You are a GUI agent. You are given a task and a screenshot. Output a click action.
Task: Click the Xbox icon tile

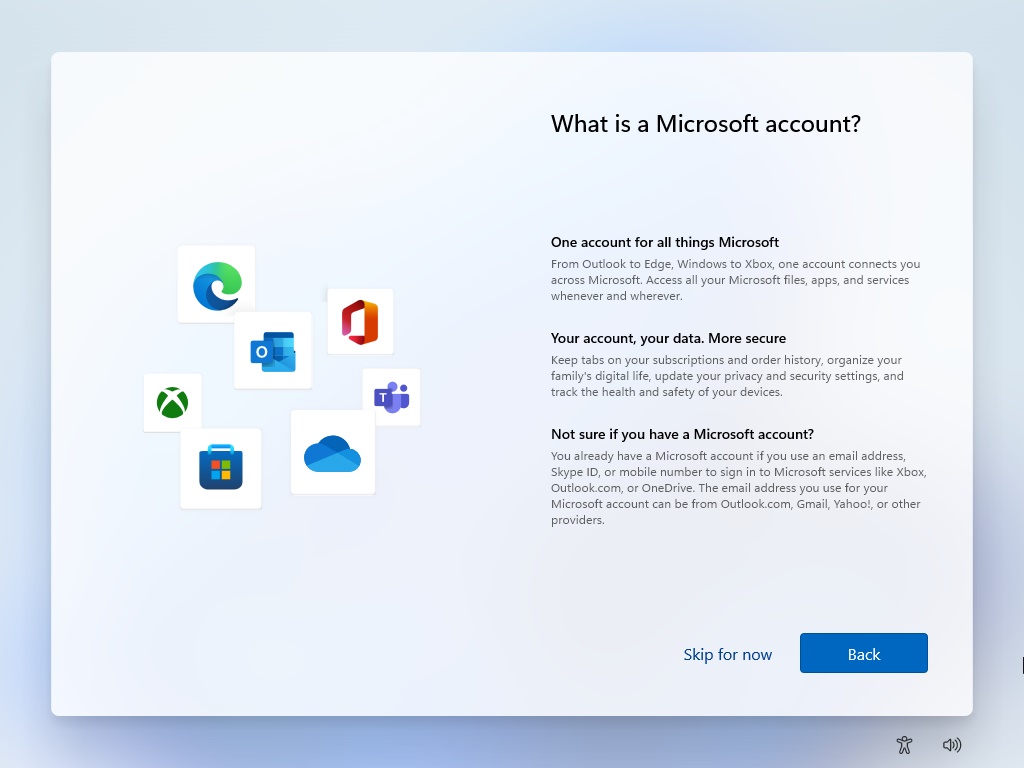point(172,402)
